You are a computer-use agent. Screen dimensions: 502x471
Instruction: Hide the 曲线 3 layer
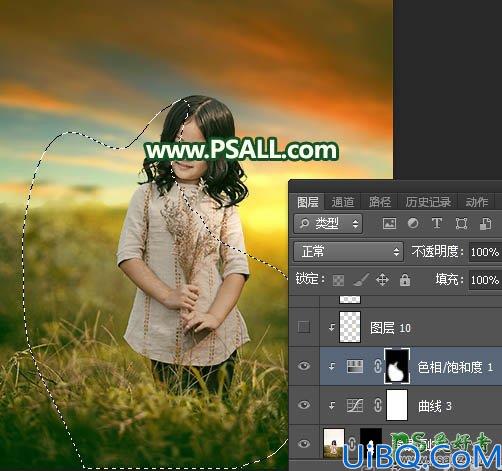[304, 405]
